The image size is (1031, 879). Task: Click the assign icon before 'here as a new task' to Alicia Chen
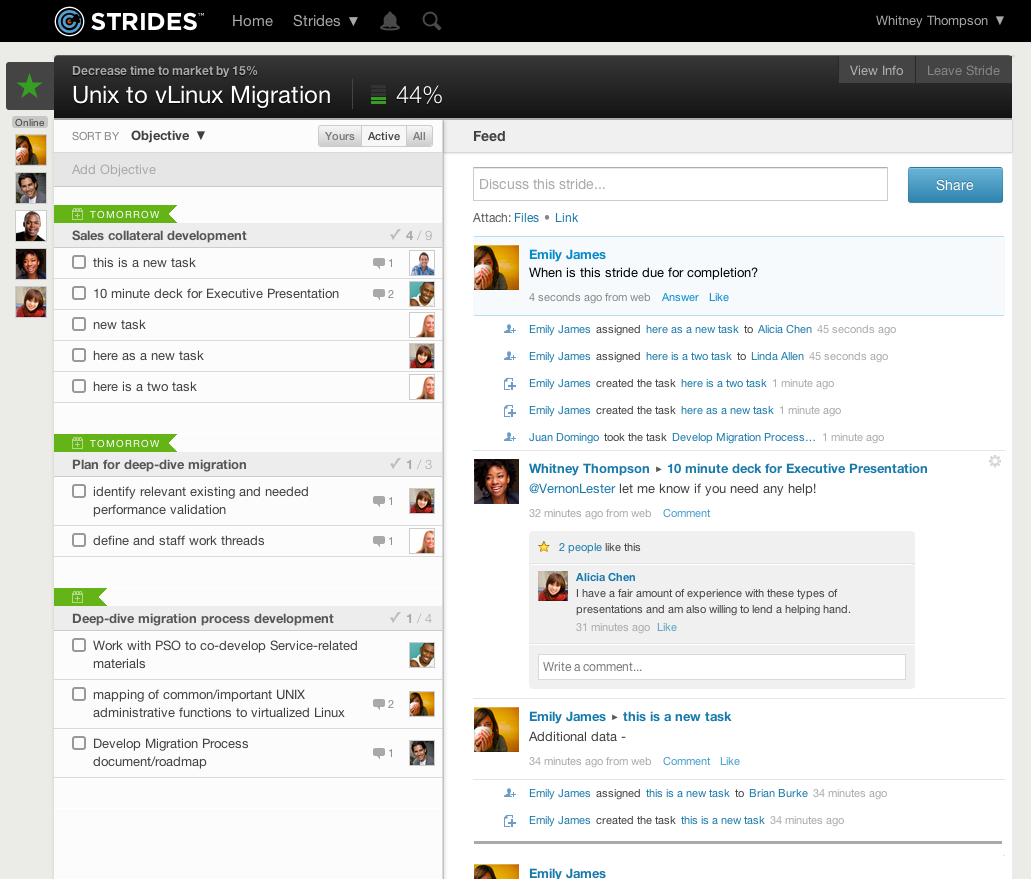click(x=510, y=329)
